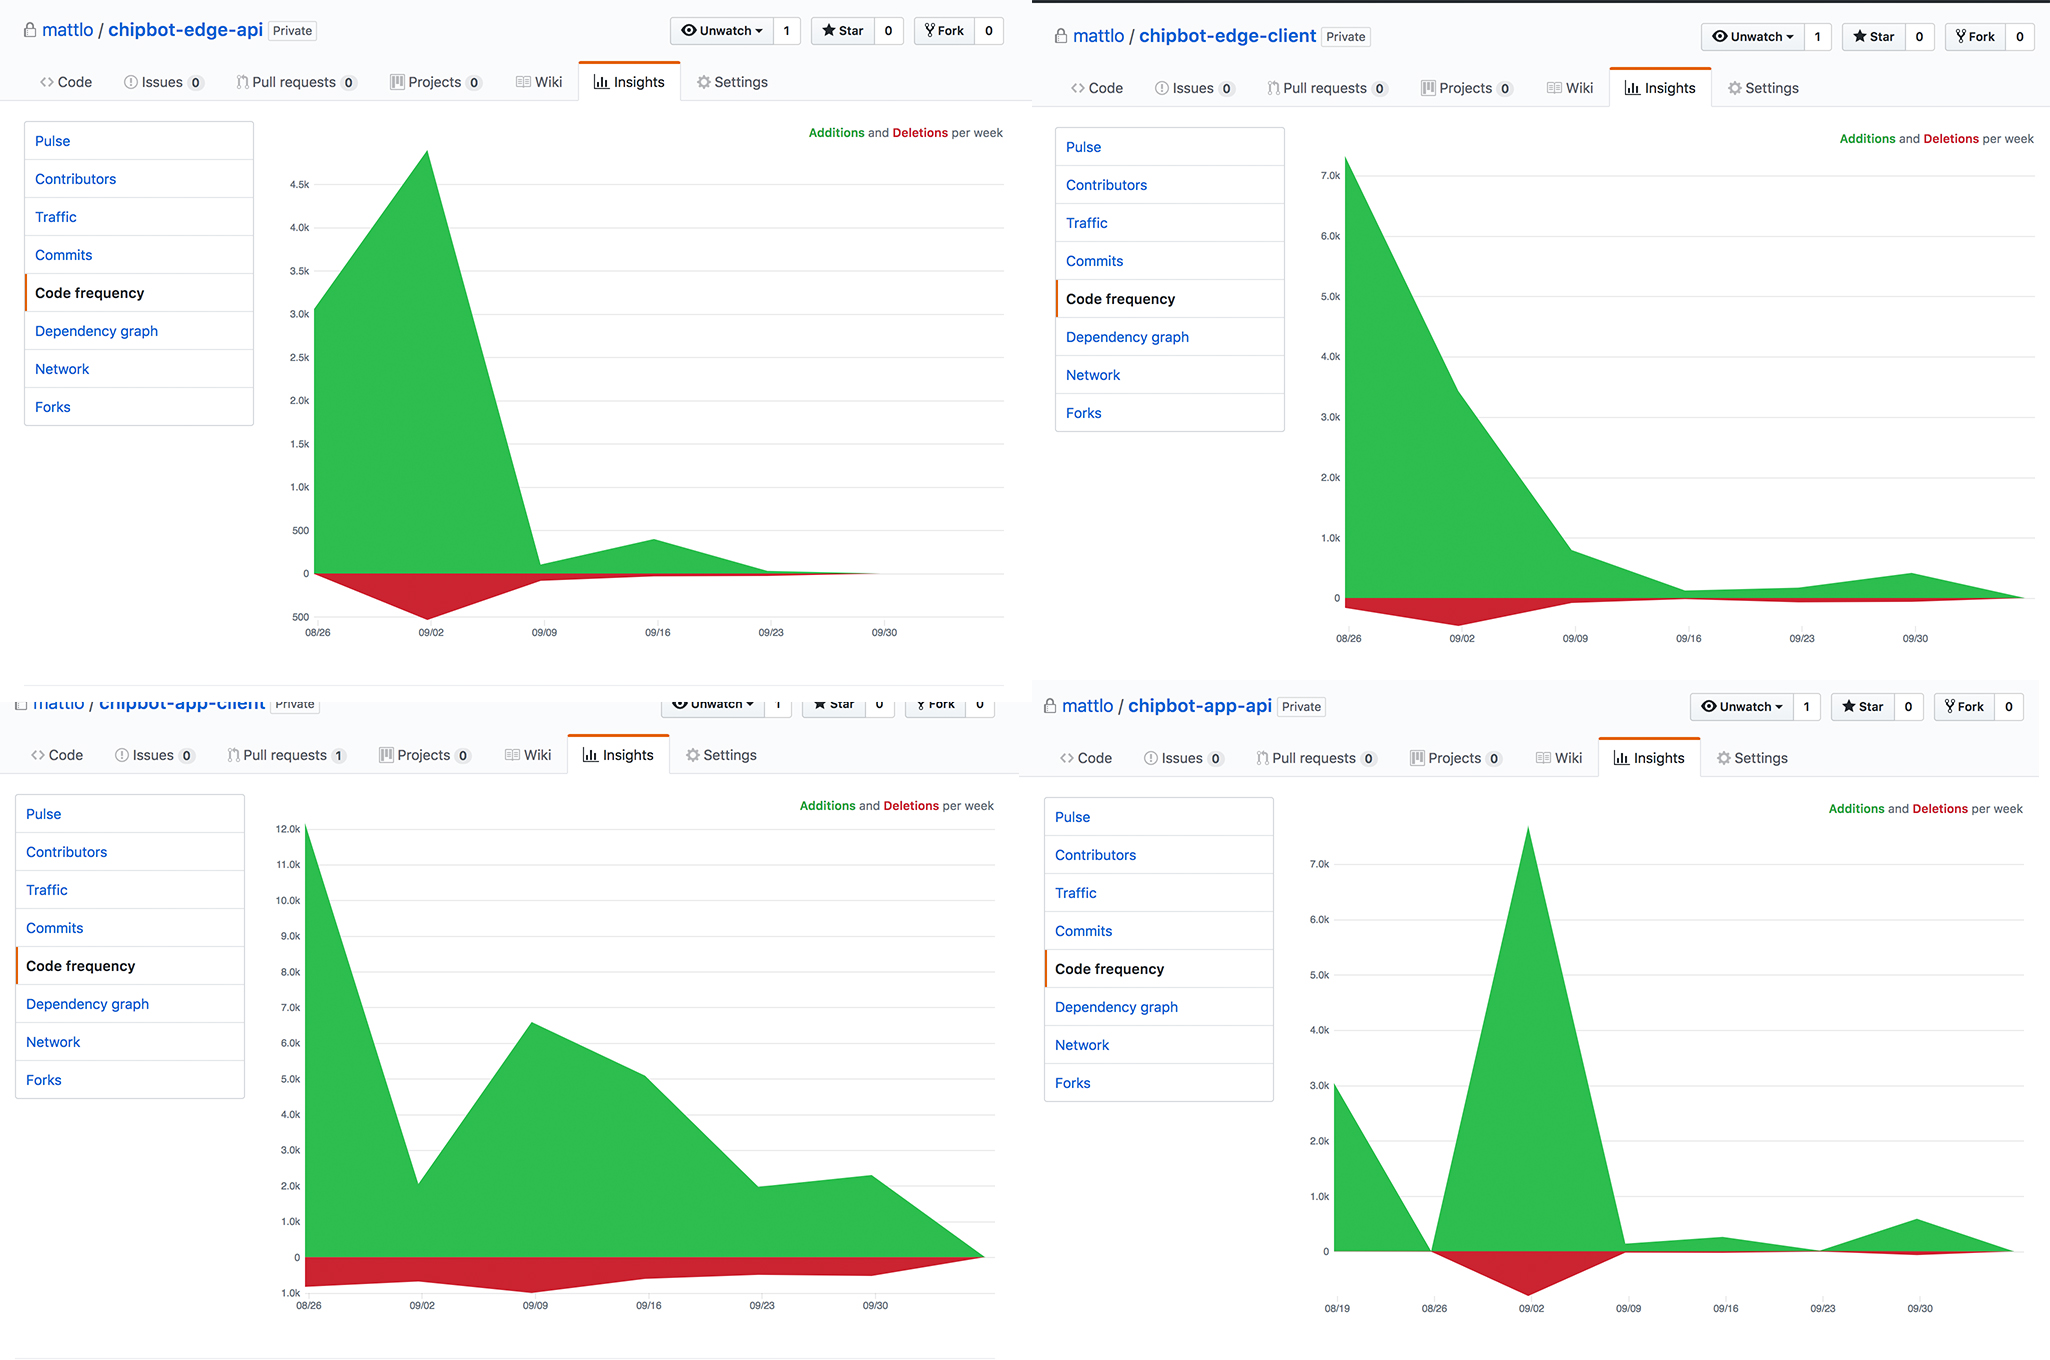
Task: Click Insights graph icon in chipbot-app-client tabs
Action: click(x=590, y=755)
